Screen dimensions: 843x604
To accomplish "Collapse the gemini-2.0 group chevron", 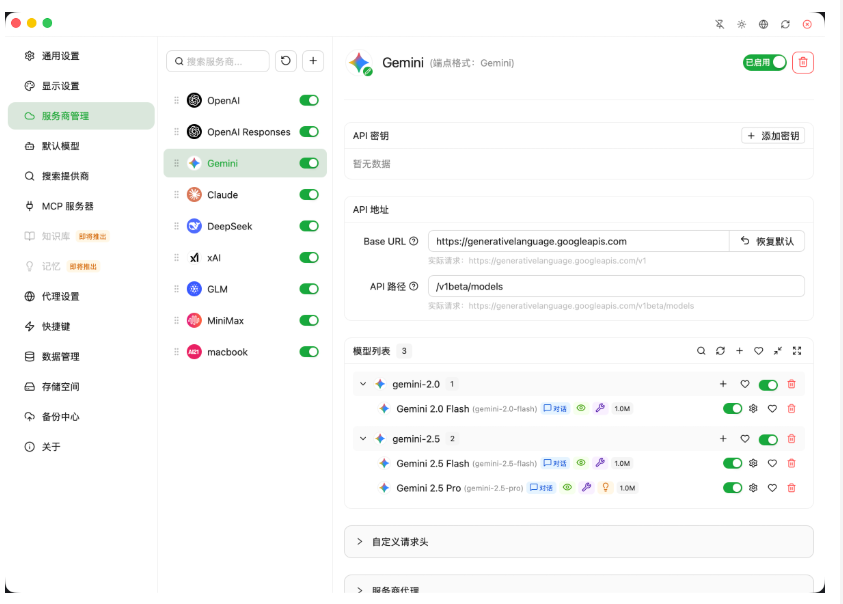I will click(363, 384).
